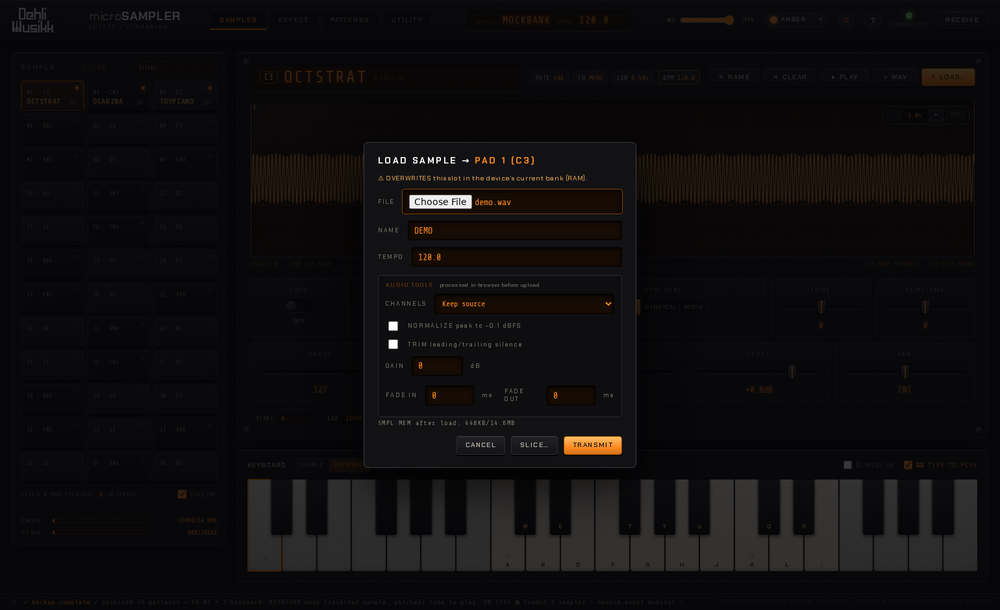Click the Dehli Musikk logo
Screen dimensions: 1000x610
pos(33,20)
